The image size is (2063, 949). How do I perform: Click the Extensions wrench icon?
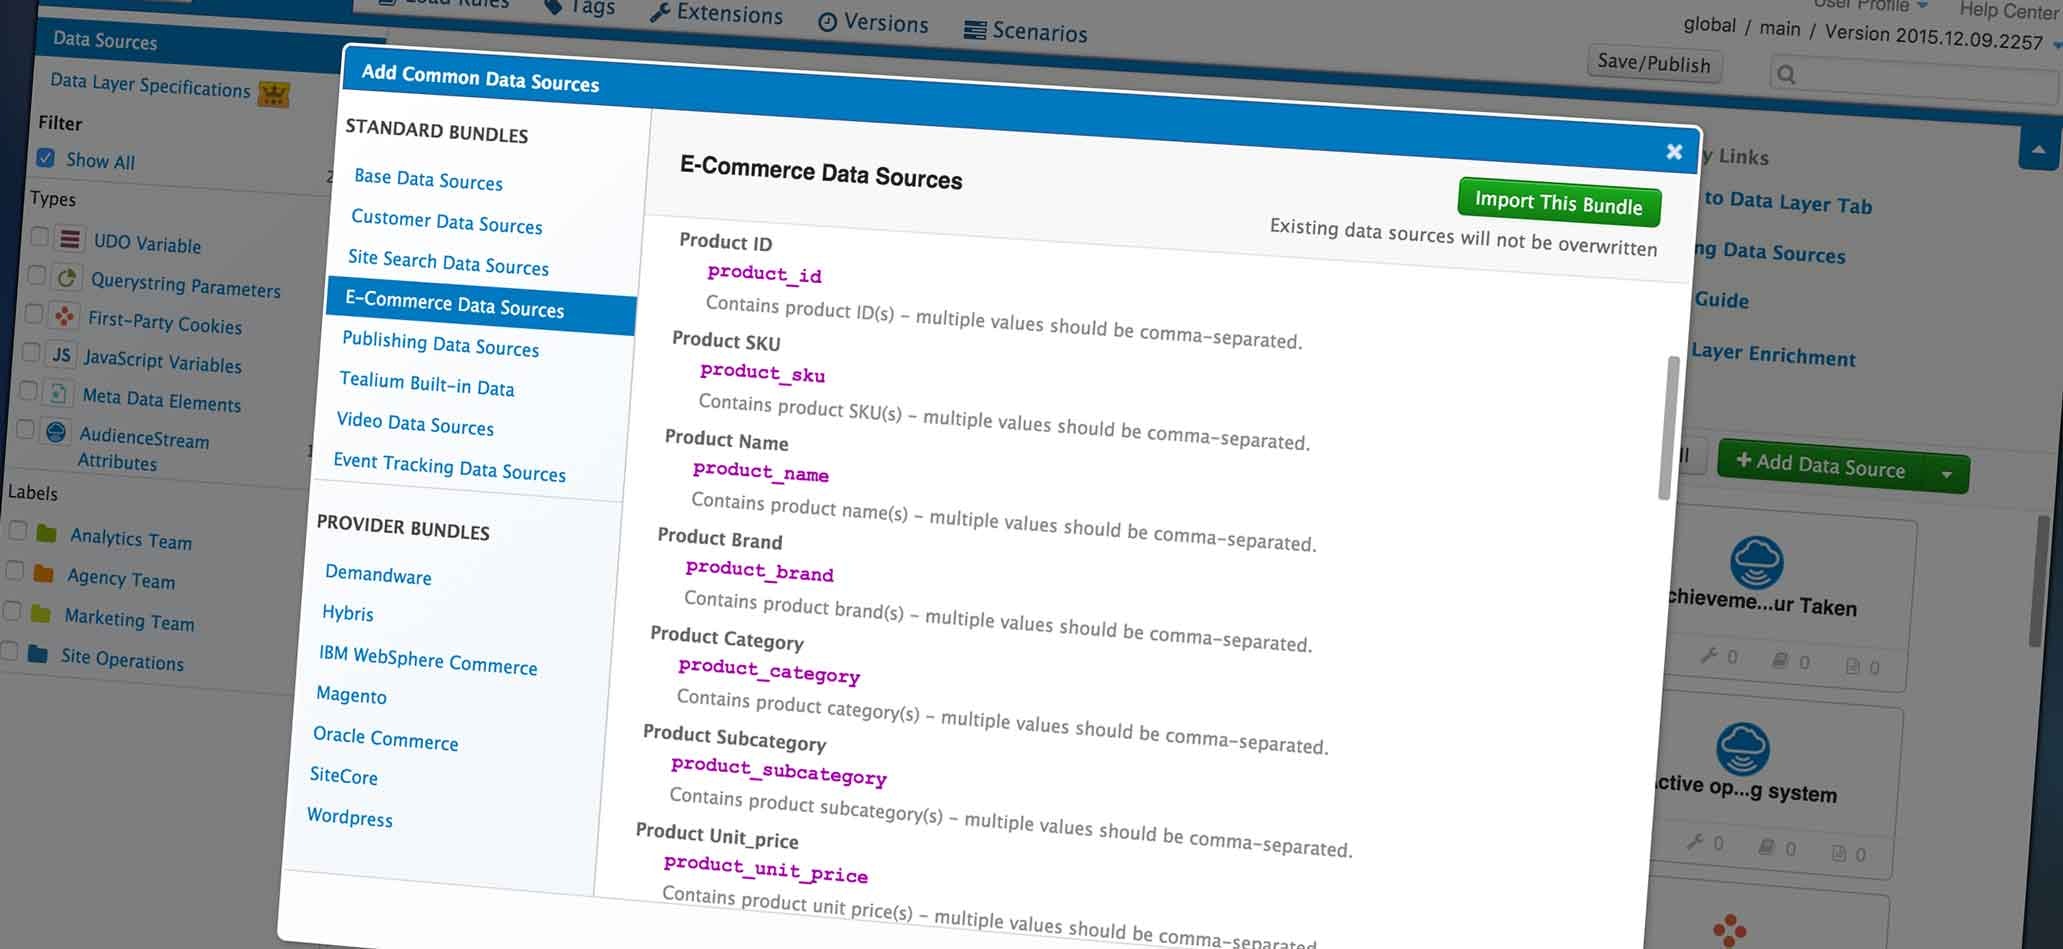[x=660, y=14]
